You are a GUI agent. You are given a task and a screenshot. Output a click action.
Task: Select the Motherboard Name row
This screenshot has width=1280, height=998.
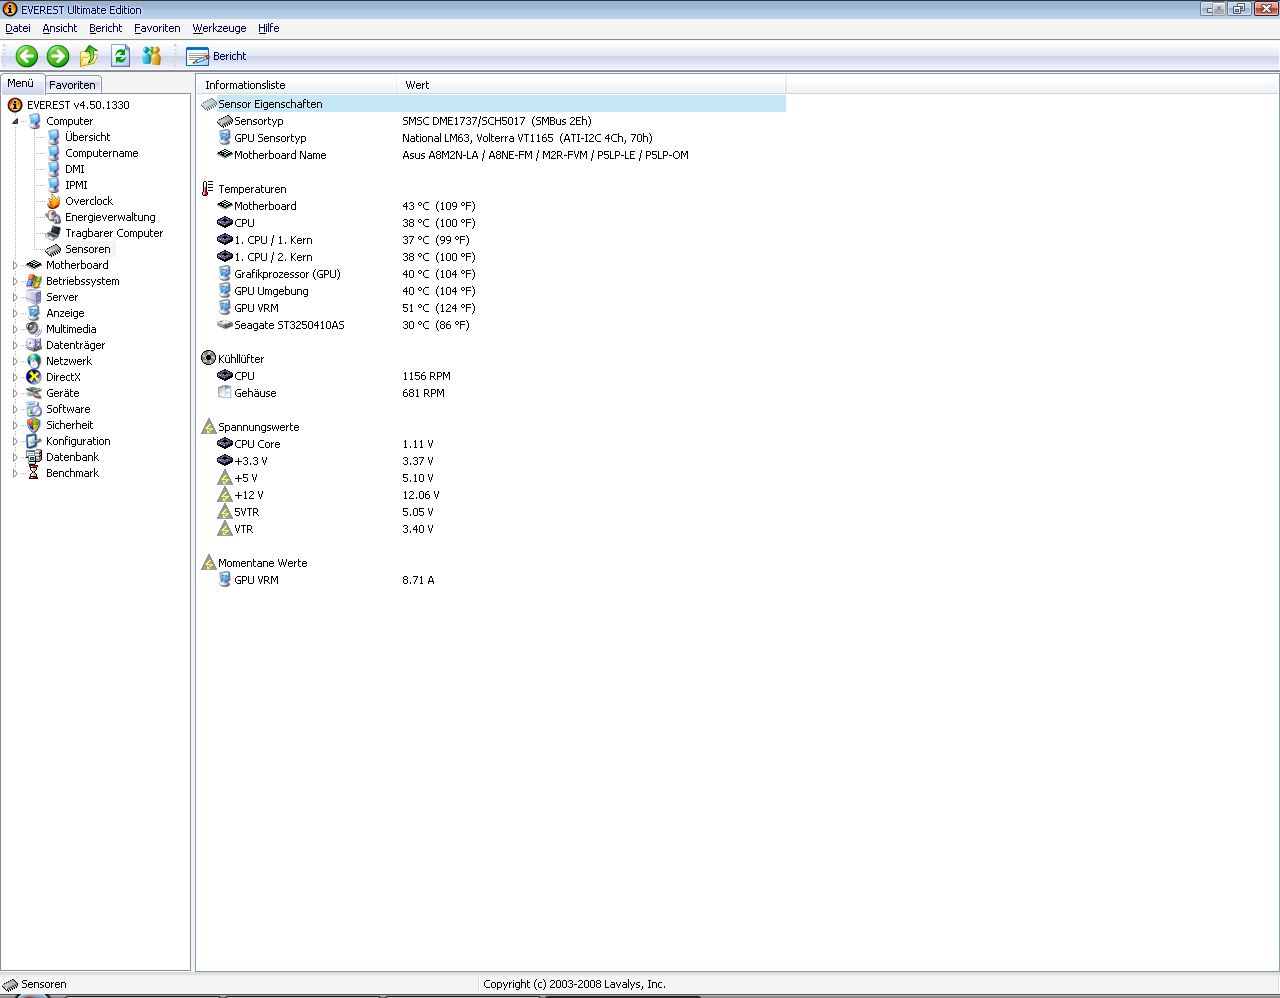[492, 155]
